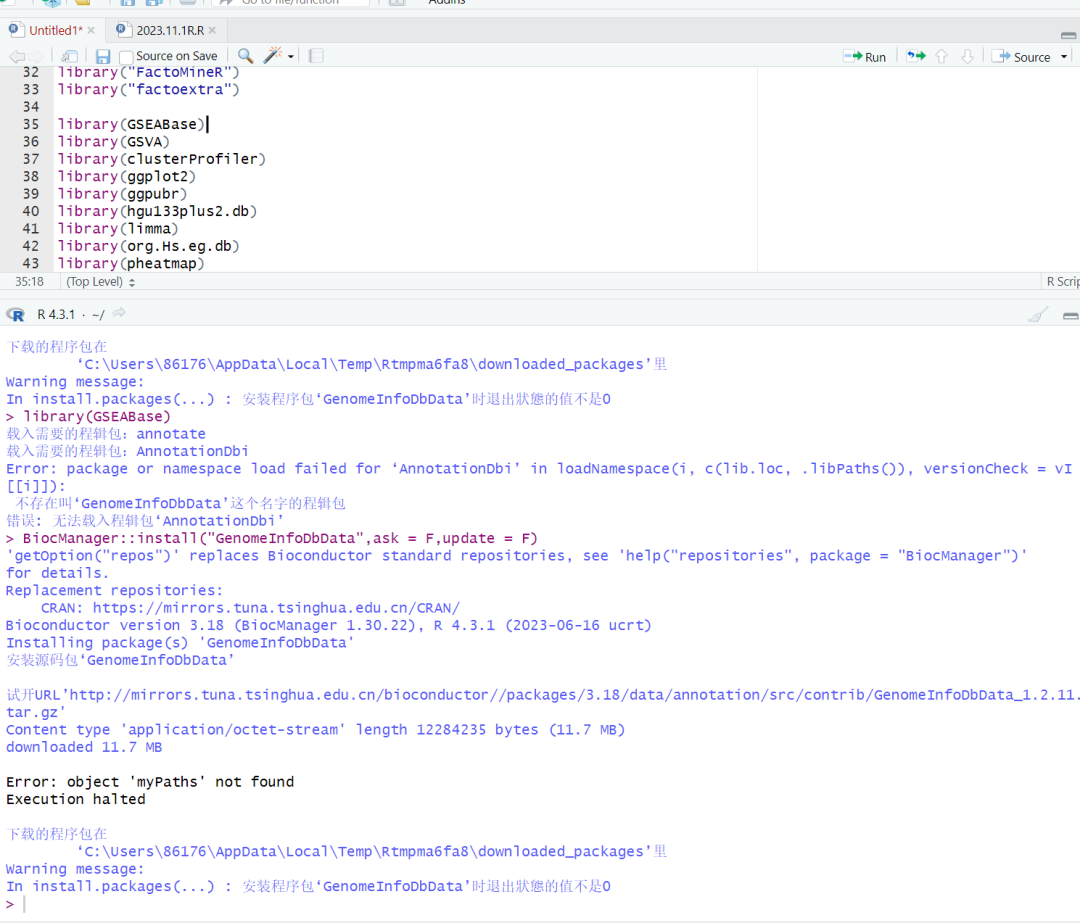
Task: Click the 35:18 cursor position indicator
Action: (x=30, y=282)
